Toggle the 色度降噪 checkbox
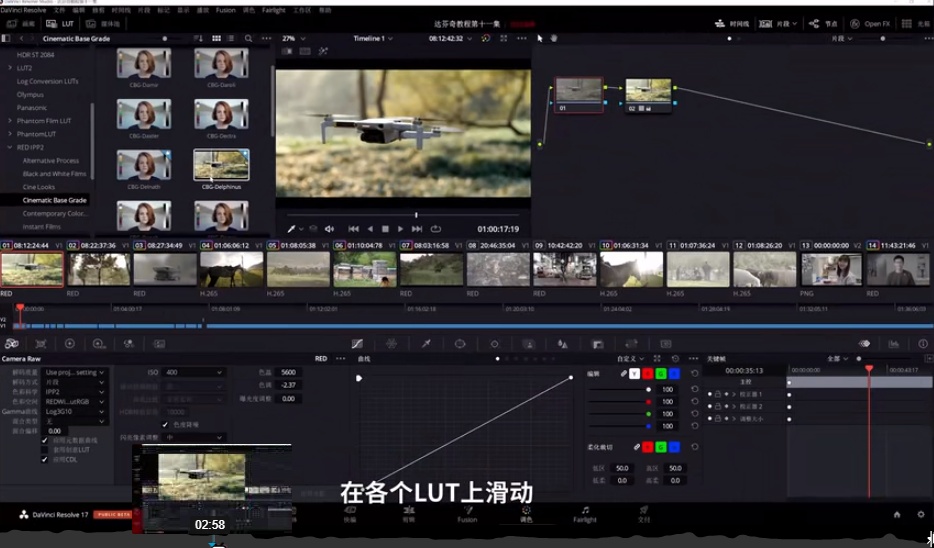This screenshot has height=548, width=934. pyautogui.click(x=165, y=425)
